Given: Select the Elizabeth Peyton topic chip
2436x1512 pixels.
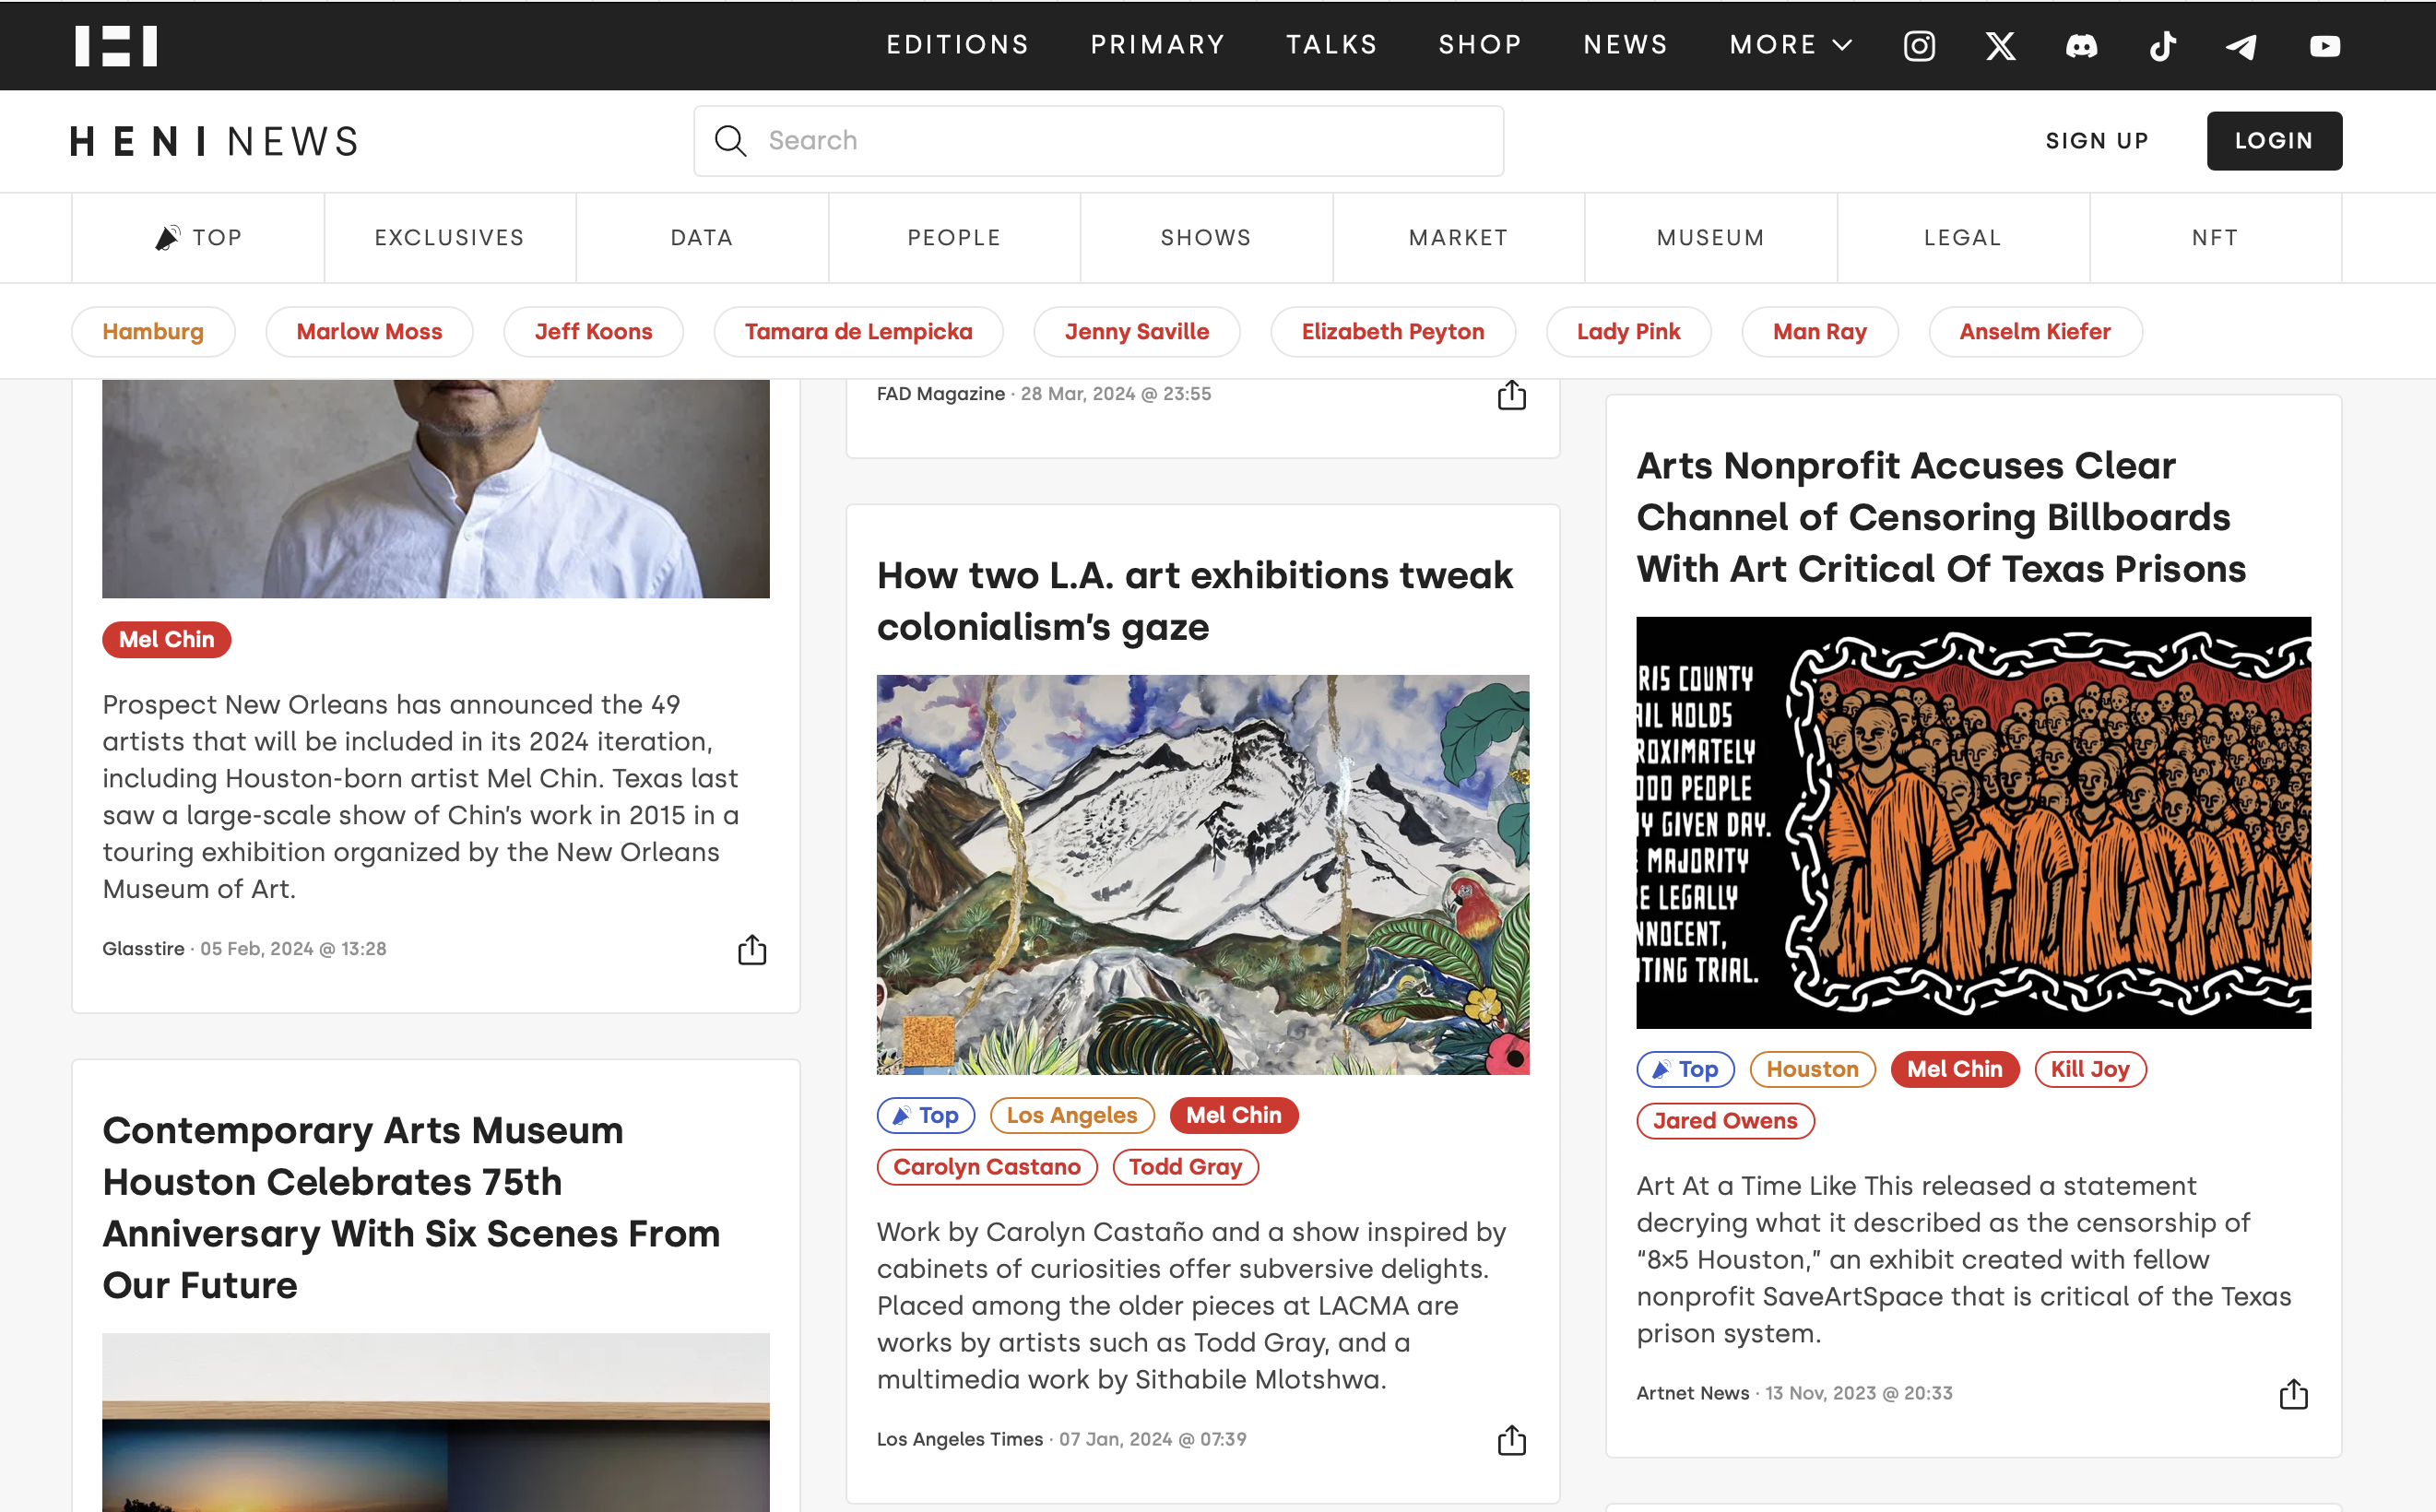Looking at the screenshot, I should coord(1392,332).
